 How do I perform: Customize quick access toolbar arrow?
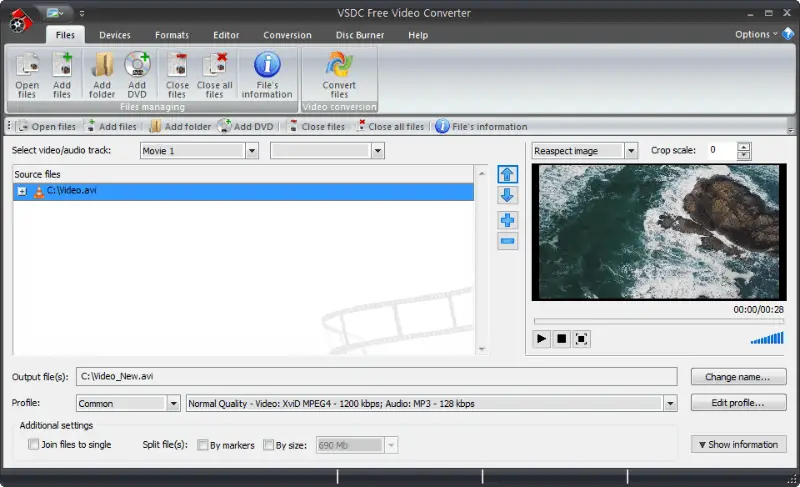[x=82, y=14]
